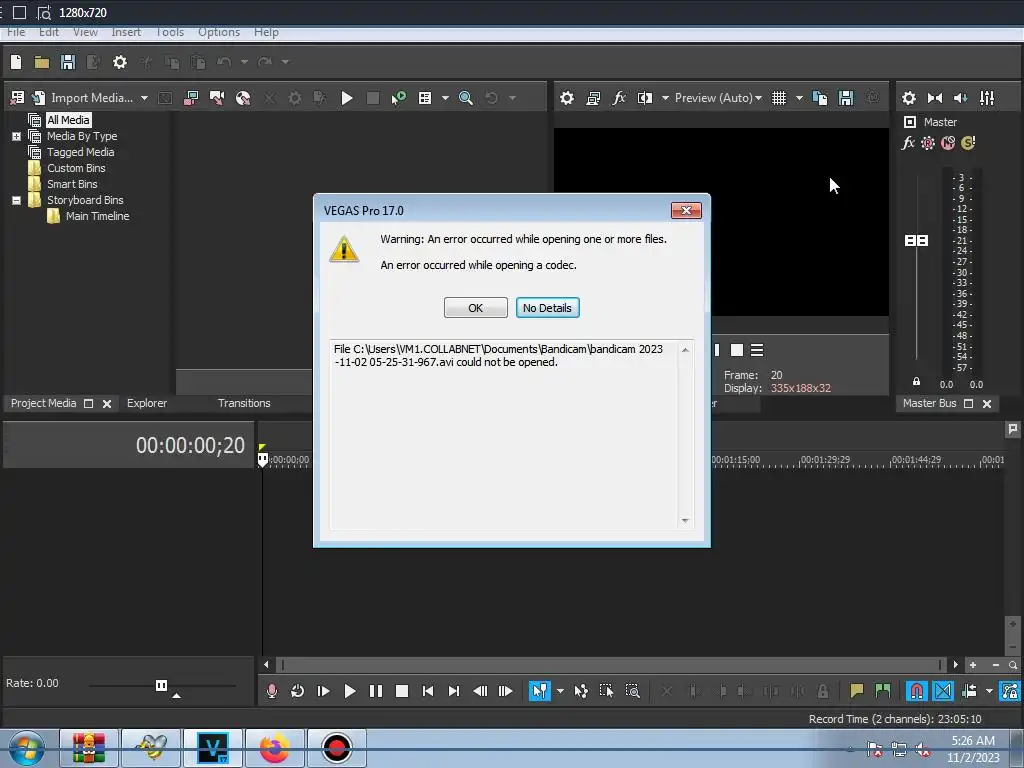Save the project using the floppy disk icon
The image size is (1024, 768).
(x=68, y=62)
